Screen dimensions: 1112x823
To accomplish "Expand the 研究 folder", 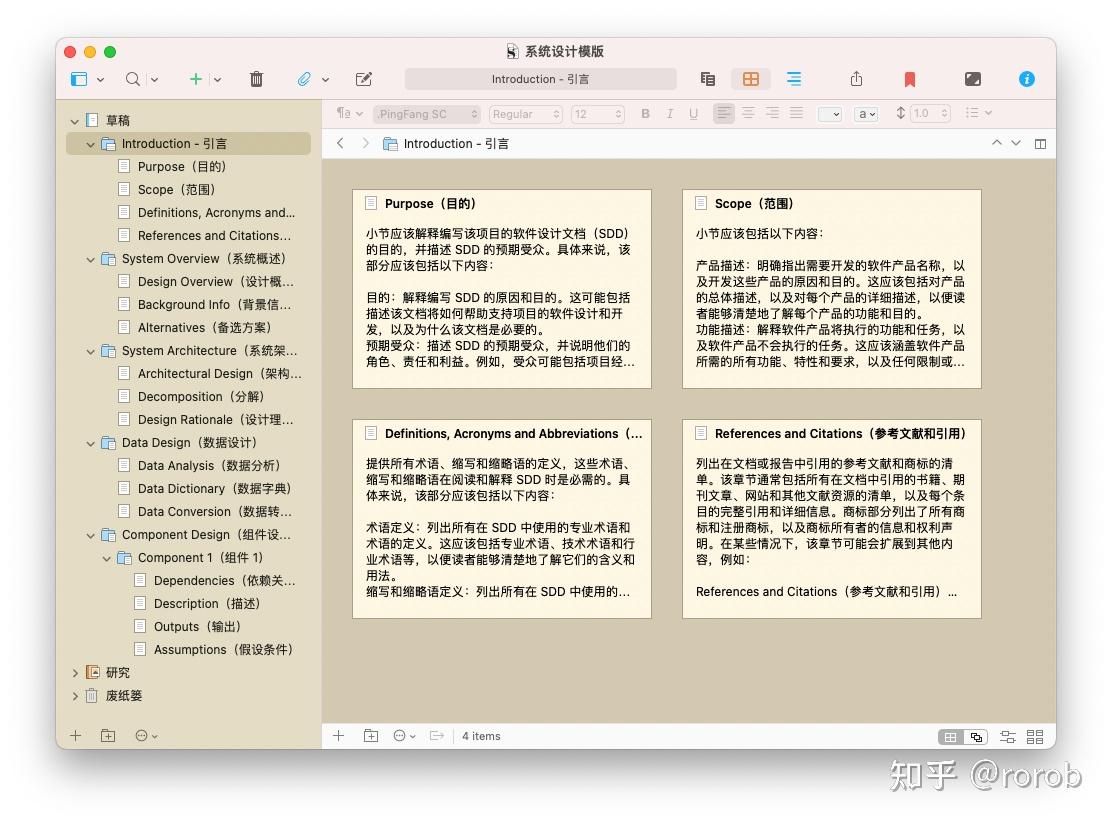I will pos(74,673).
